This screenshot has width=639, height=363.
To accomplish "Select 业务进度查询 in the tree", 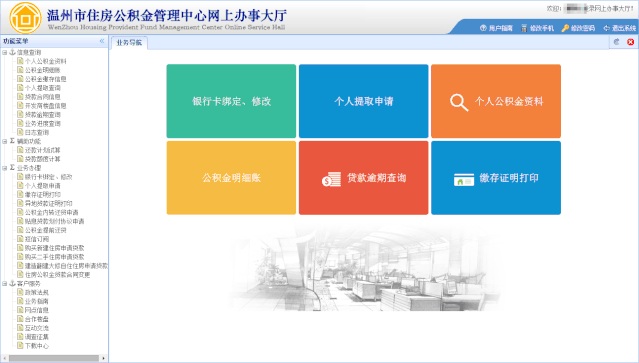I will [x=42, y=123].
